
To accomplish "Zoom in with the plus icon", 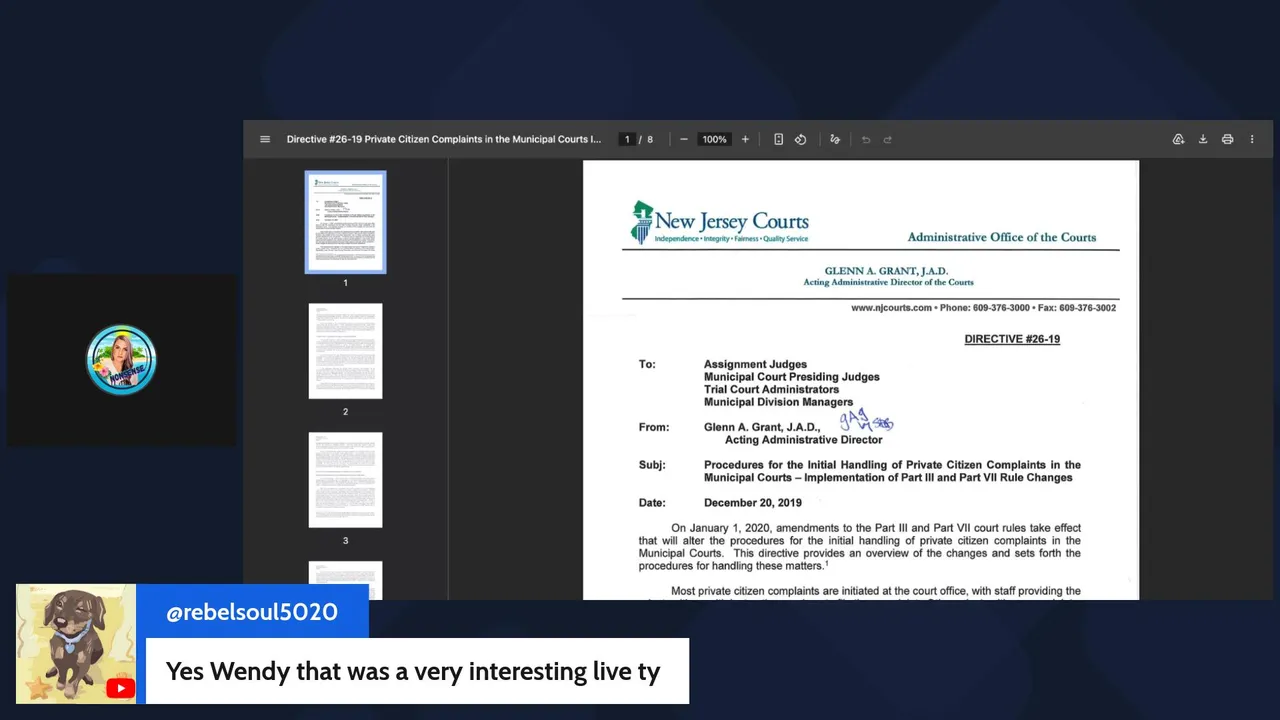I will [x=745, y=139].
